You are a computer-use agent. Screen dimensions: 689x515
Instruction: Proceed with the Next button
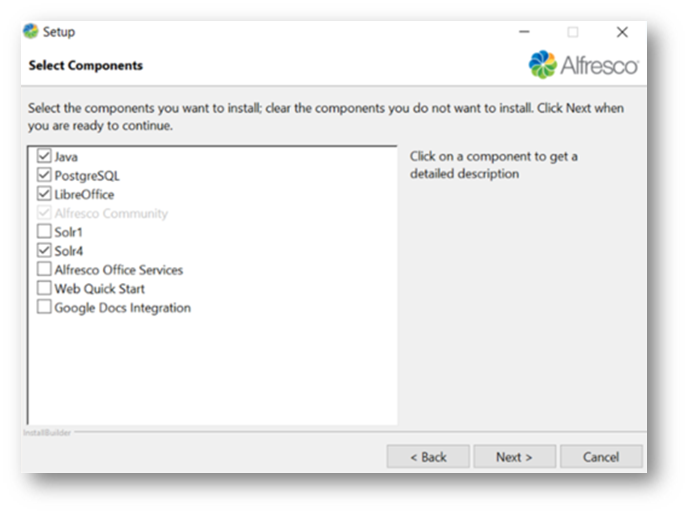[514, 457]
